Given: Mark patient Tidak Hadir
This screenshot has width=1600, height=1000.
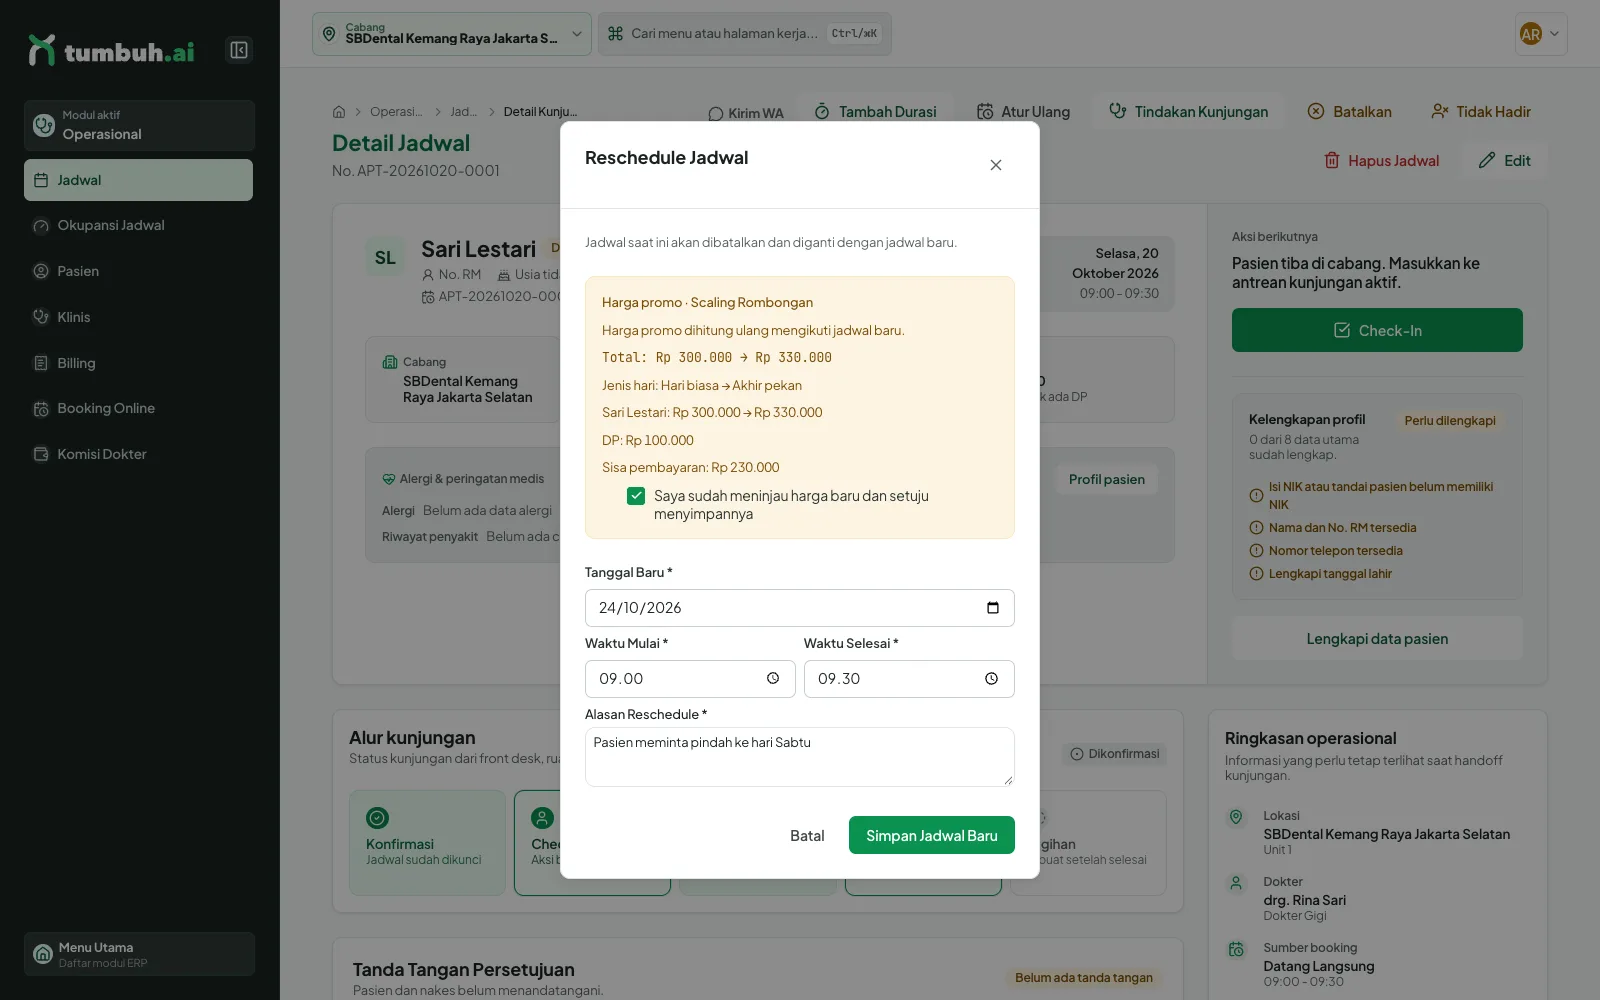Looking at the screenshot, I should (1481, 112).
